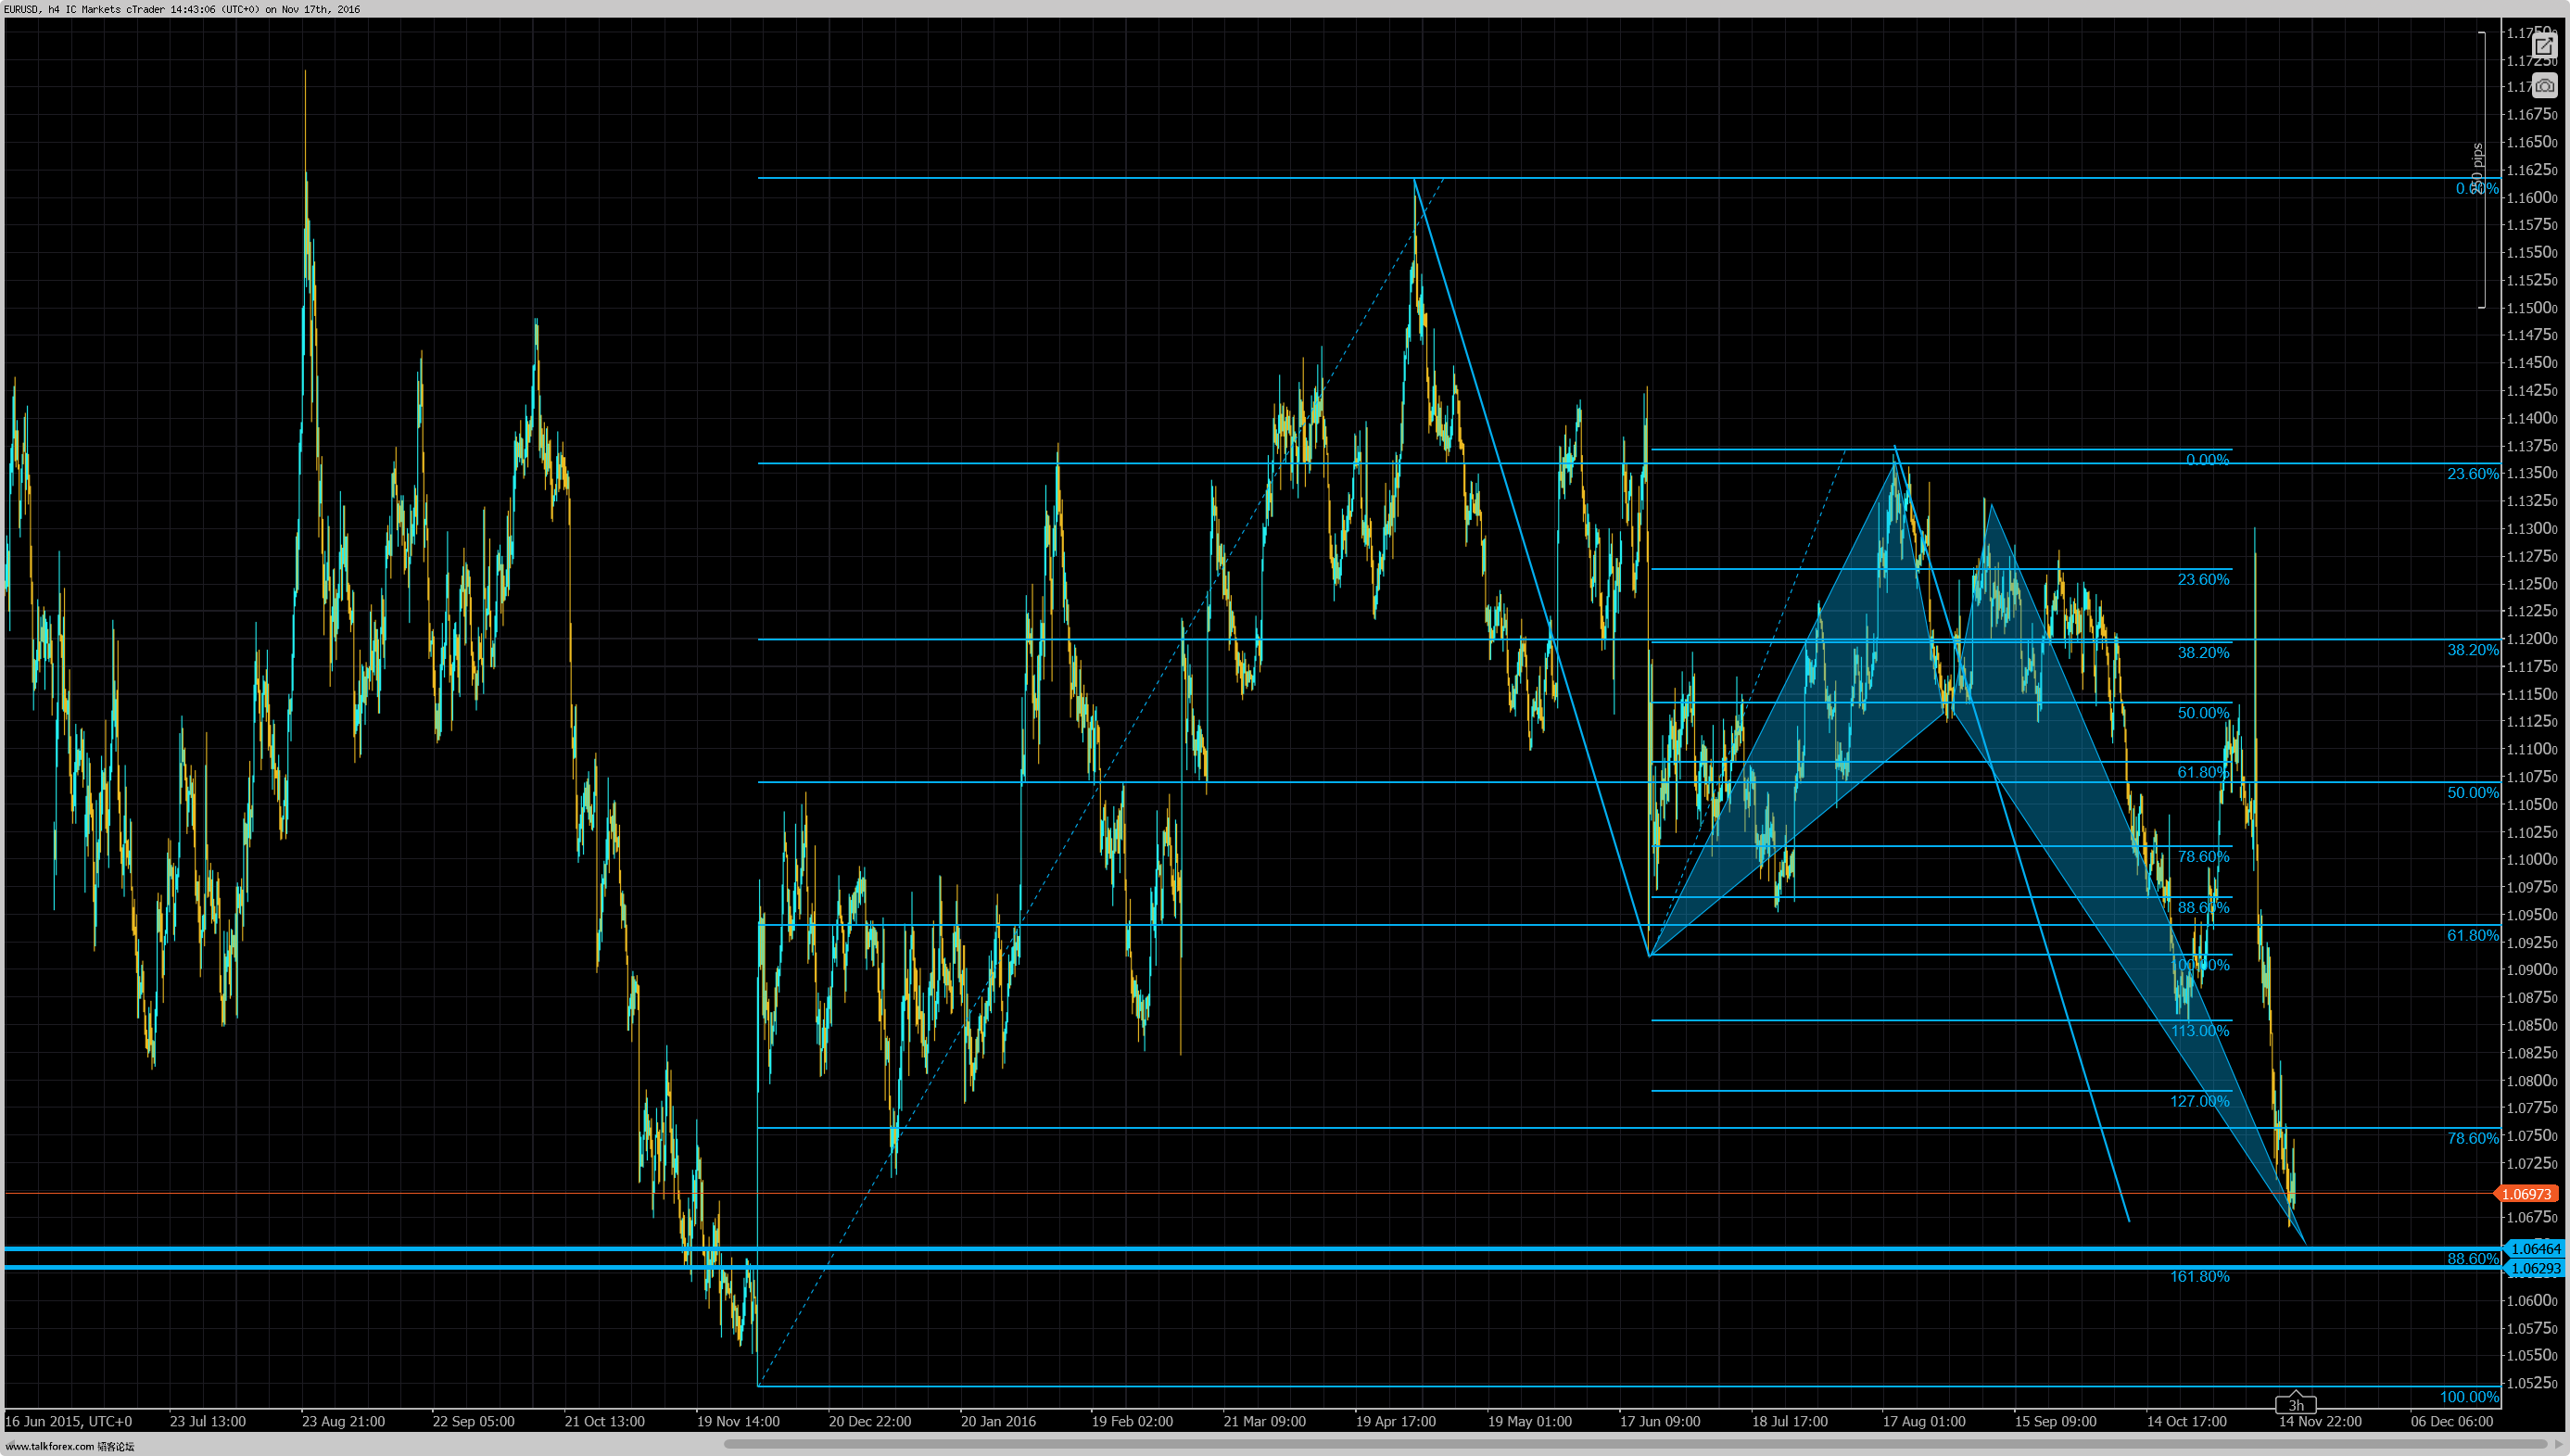The height and width of the screenshot is (1456, 2570).
Task: Click the 1.05500 price axis label
Action: (x=2531, y=1356)
